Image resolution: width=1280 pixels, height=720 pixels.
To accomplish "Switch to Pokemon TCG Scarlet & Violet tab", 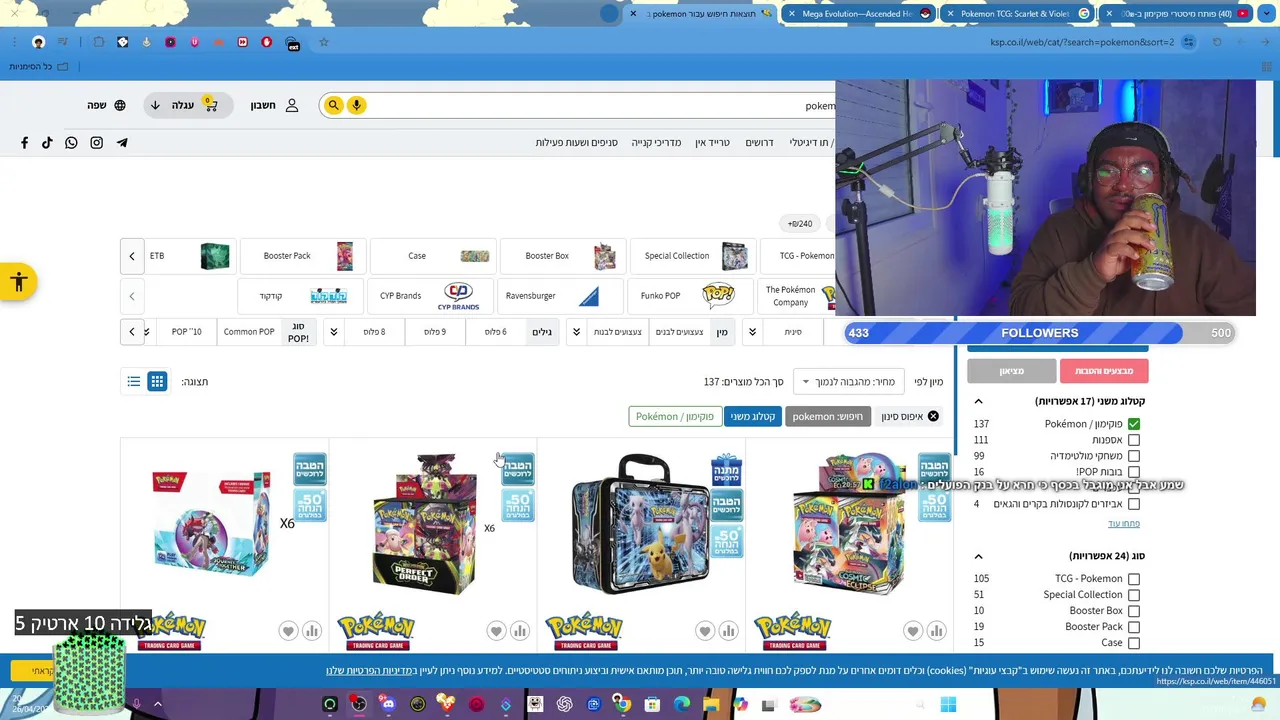I will [x=1019, y=14].
